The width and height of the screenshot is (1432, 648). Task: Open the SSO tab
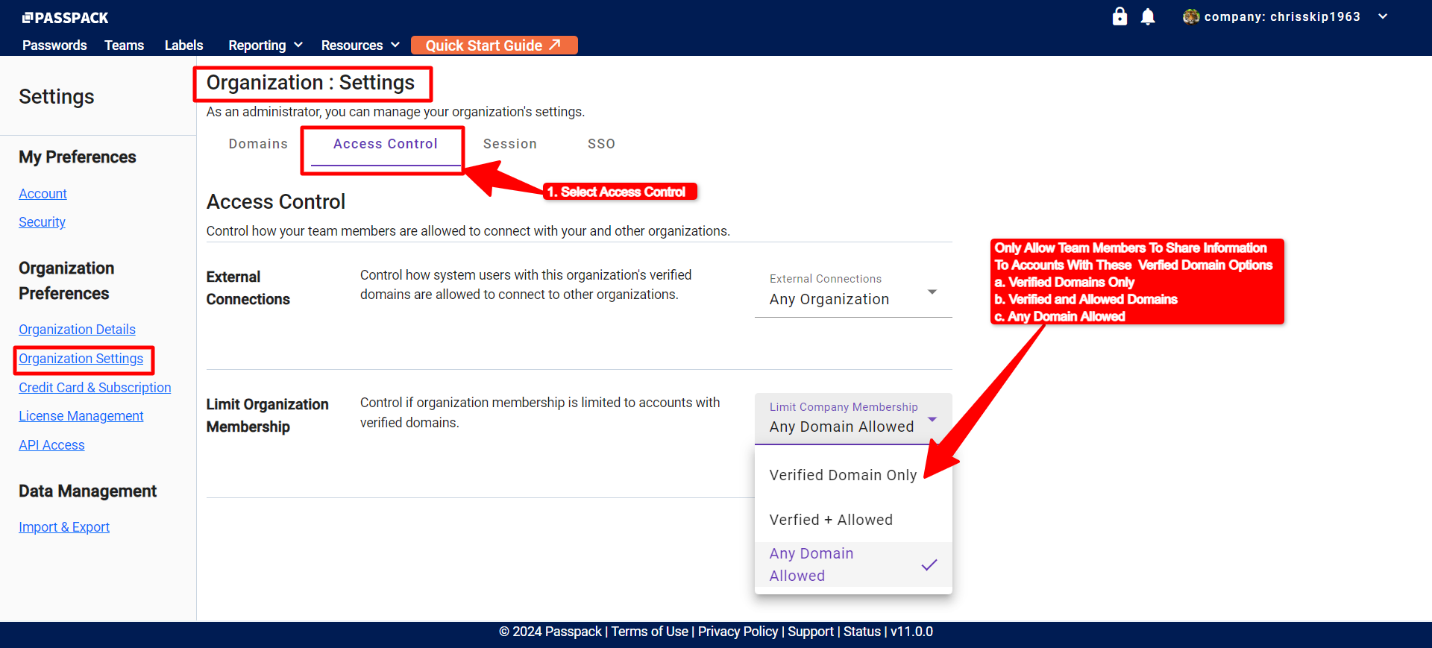coord(601,144)
